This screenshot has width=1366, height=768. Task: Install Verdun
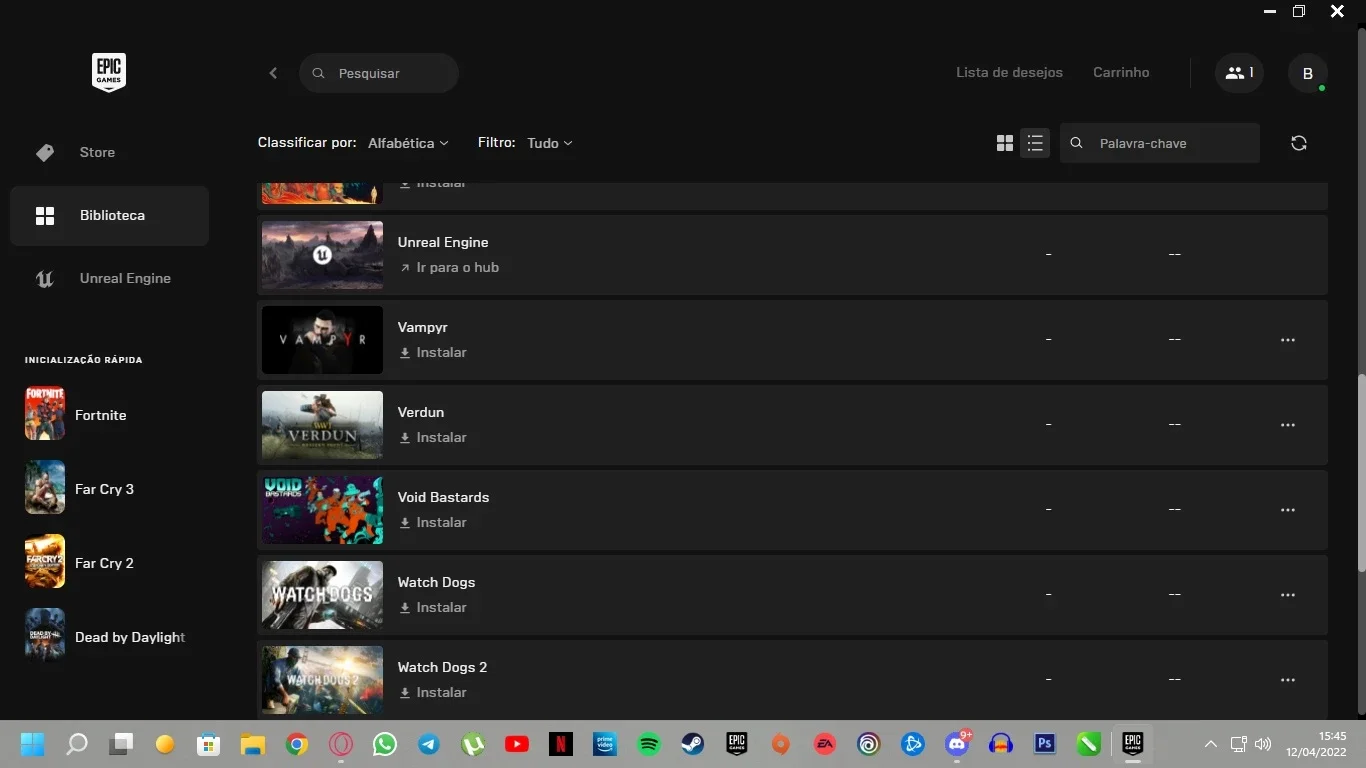pyautogui.click(x=433, y=437)
